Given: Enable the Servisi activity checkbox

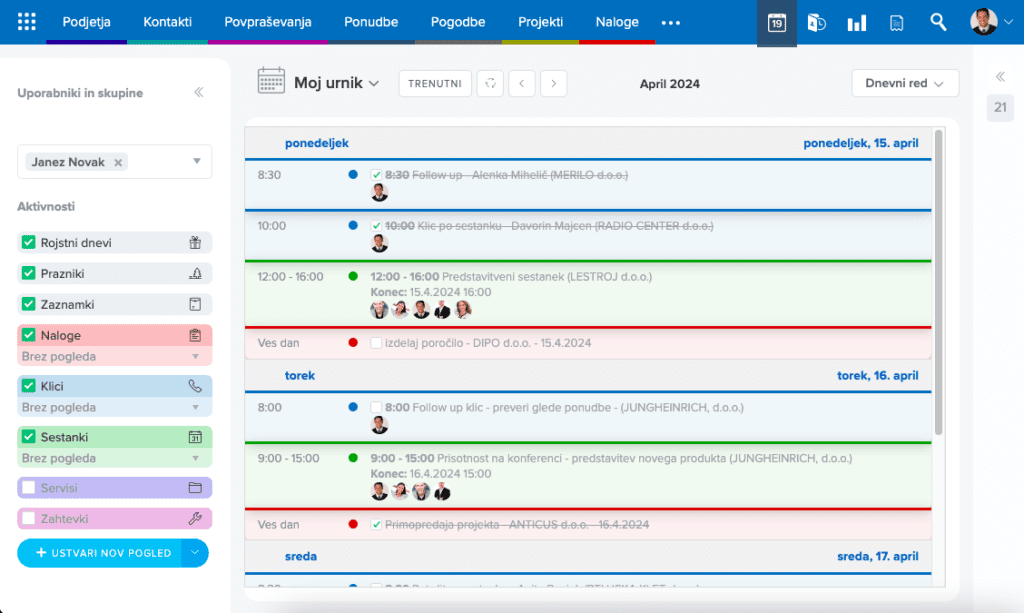Looking at the screenshot, I should pos(29,488).
